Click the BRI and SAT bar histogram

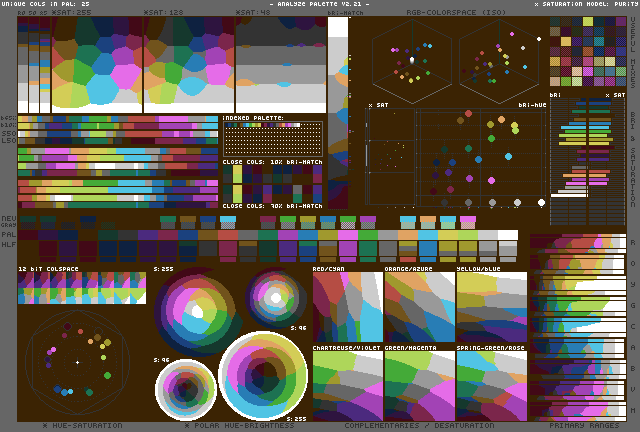point(588,161)
